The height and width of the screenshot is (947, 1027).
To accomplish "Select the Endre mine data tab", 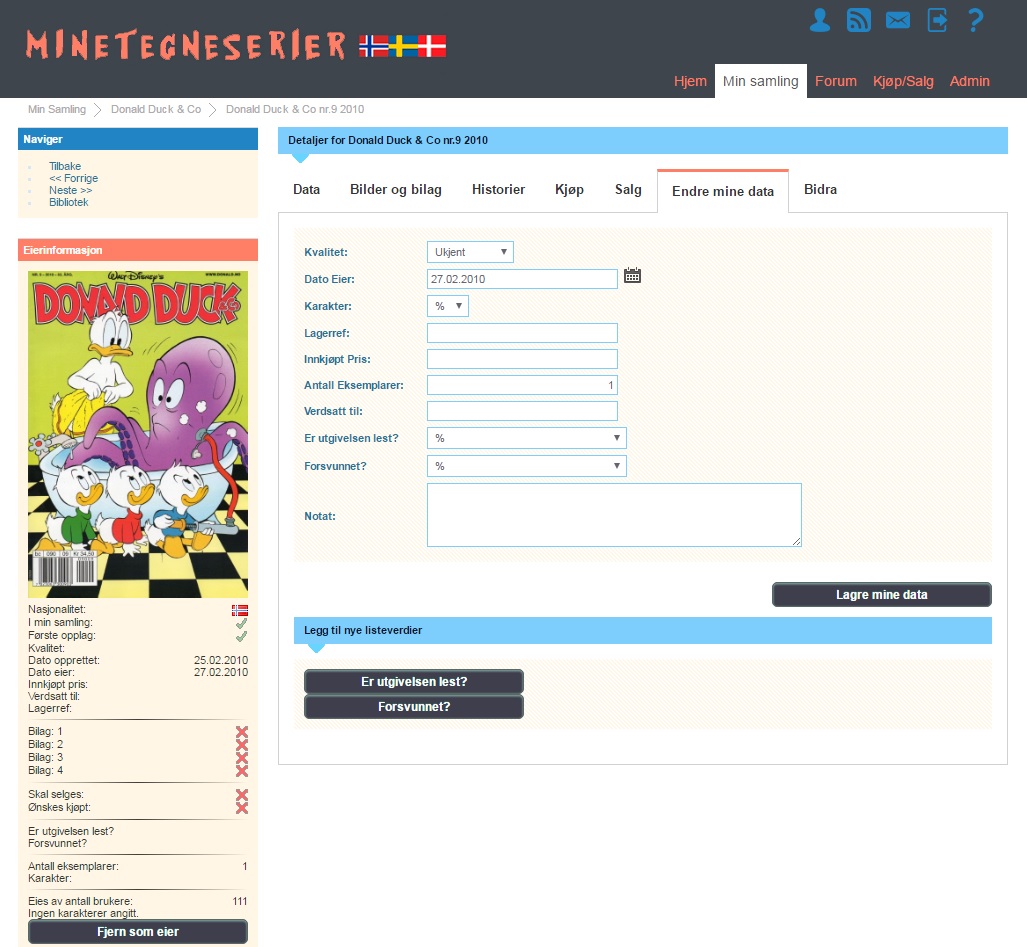I will 723,191.
